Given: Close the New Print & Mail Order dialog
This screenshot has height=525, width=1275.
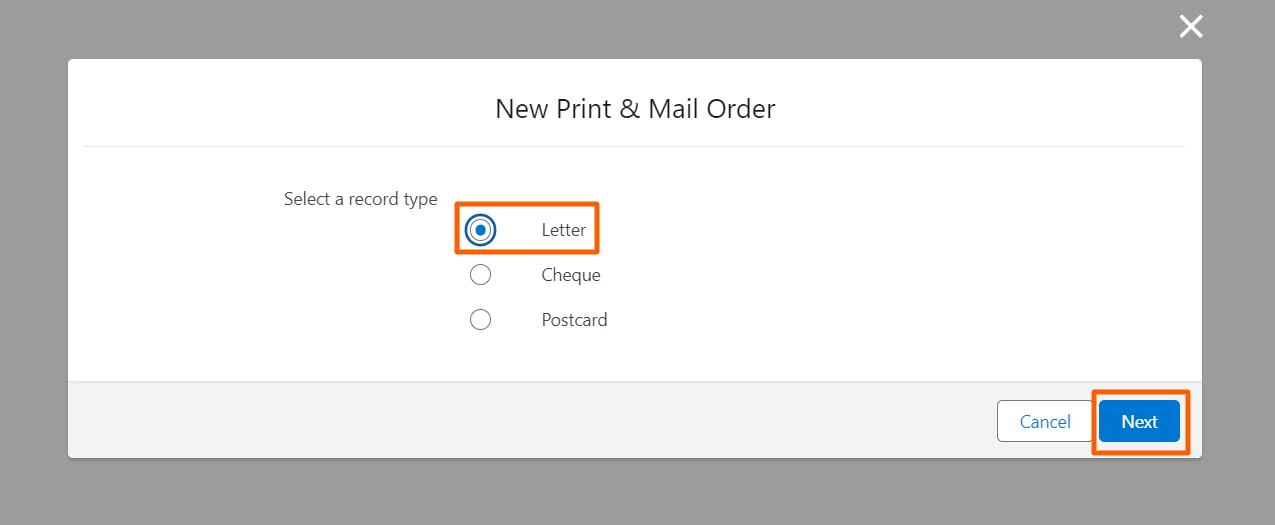Looking at the screenshot, I should point(1190,27).
